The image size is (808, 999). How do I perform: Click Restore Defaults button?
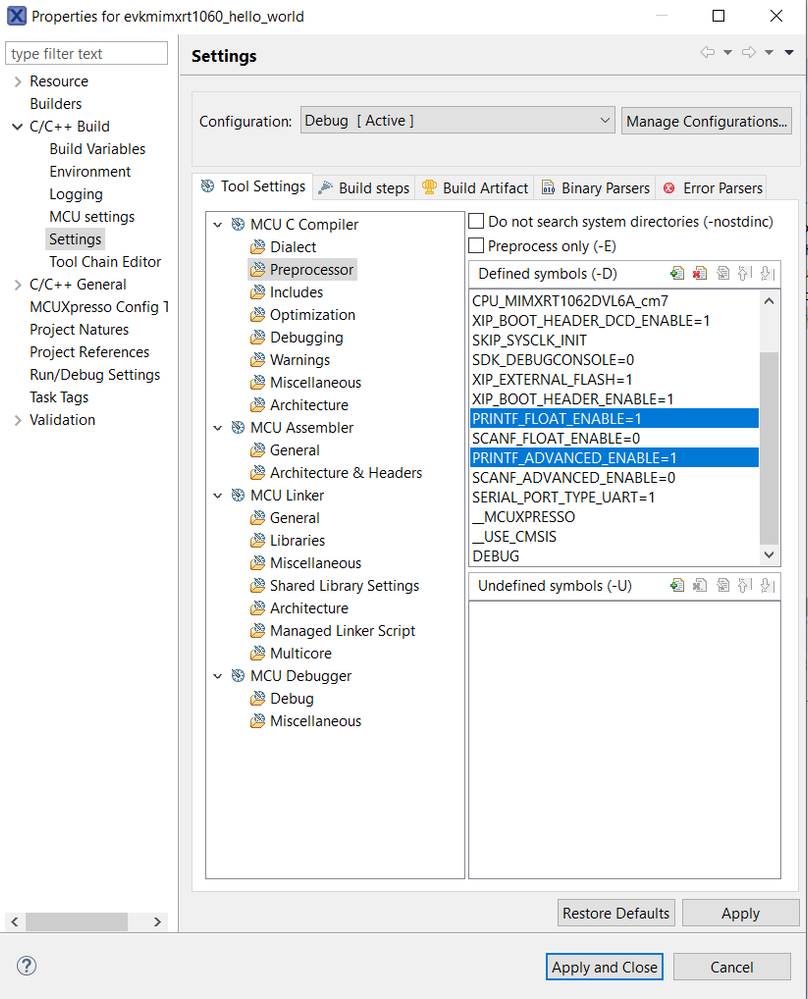tap(616, 913)
